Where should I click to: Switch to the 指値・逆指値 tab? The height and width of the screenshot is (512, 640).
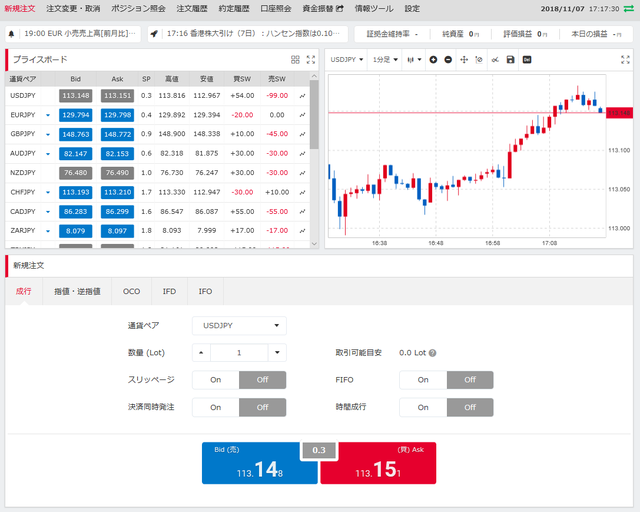pos(77,291)
